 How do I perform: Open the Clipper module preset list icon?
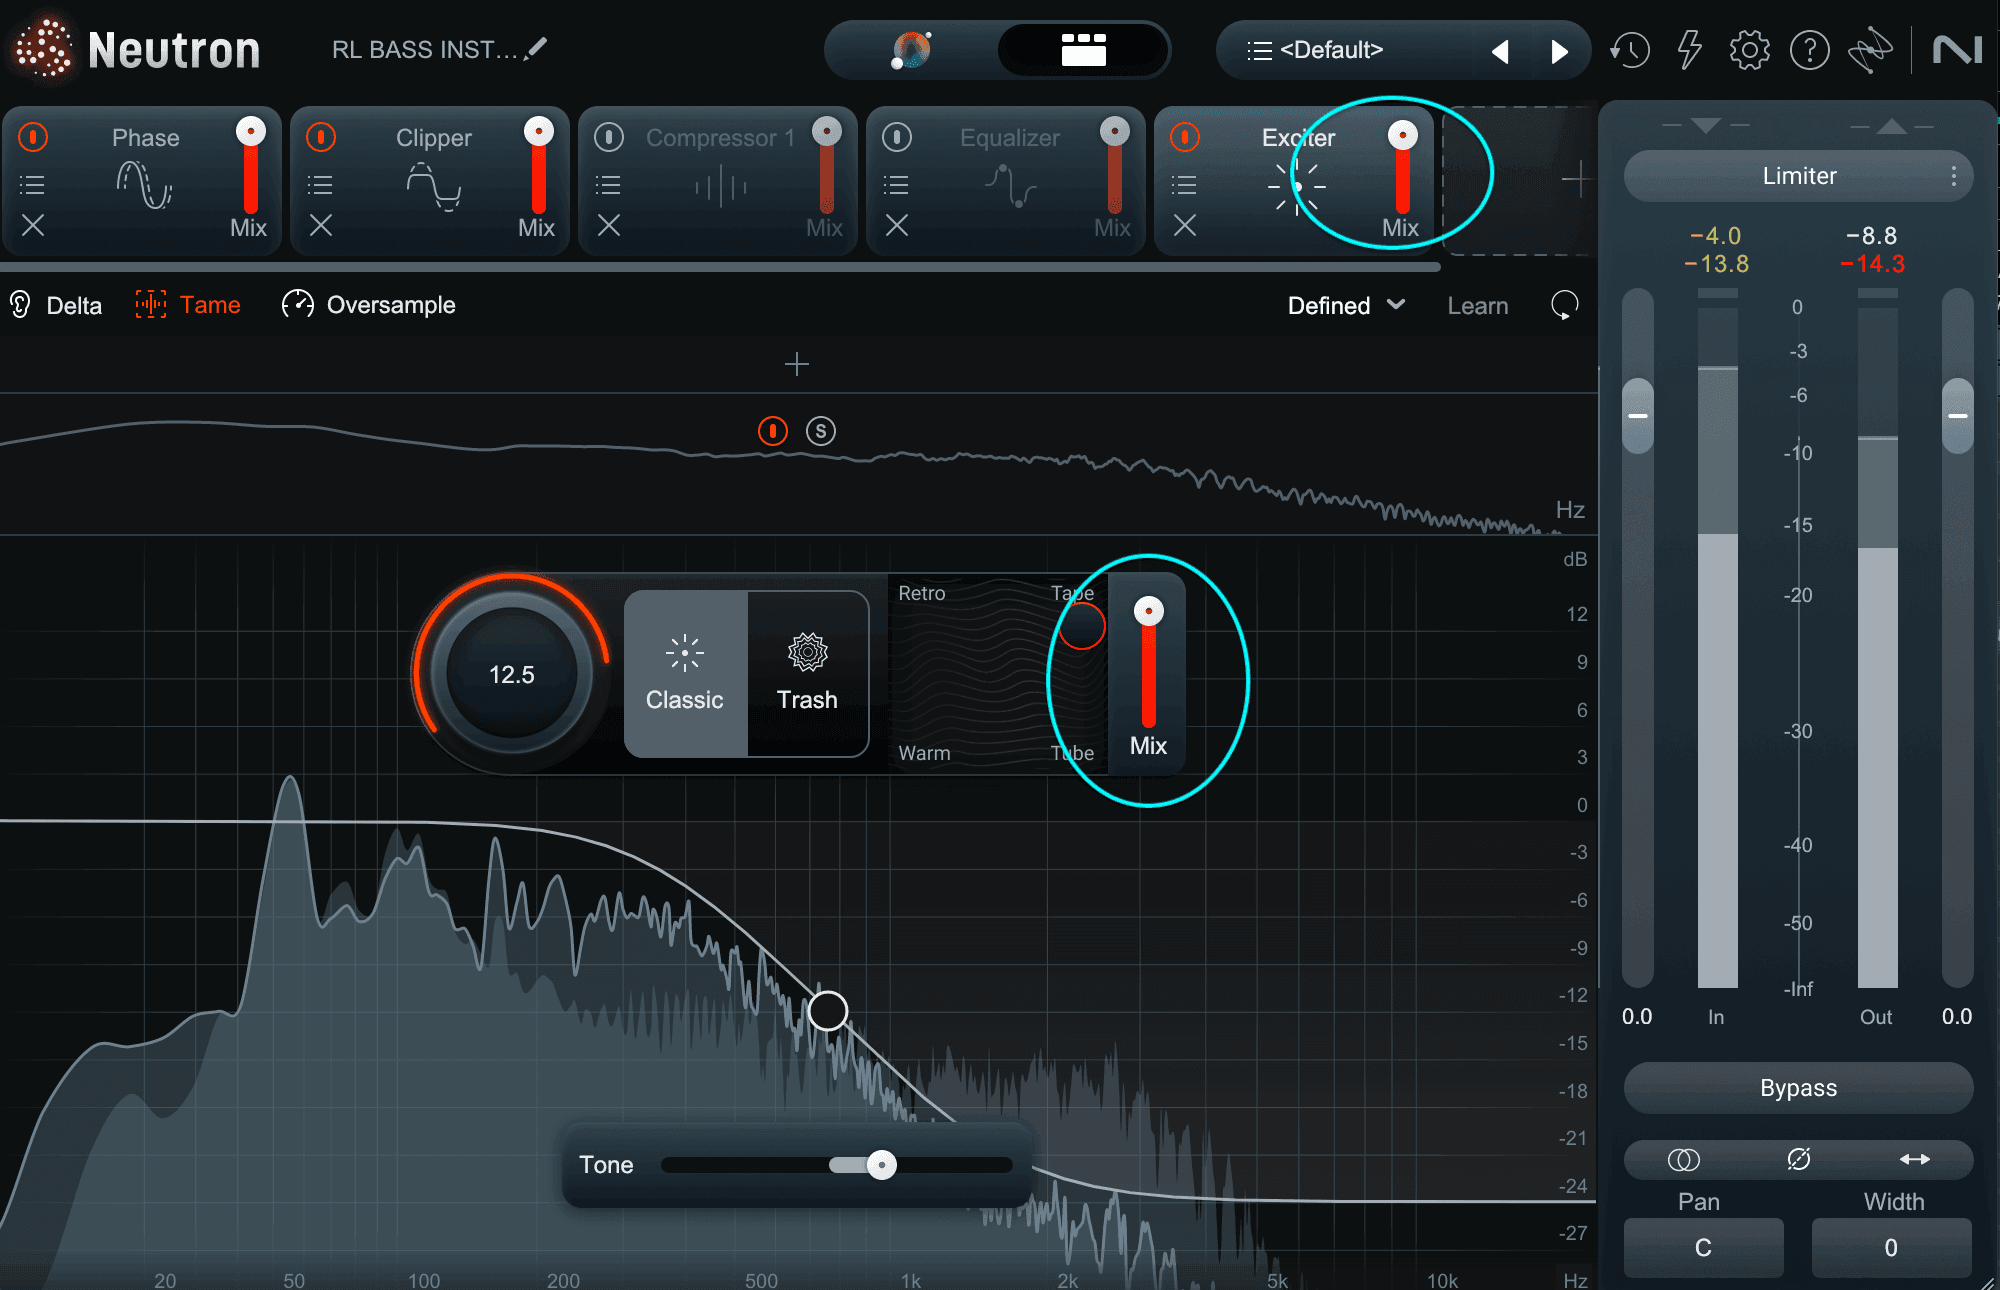(x=321, y=185)
